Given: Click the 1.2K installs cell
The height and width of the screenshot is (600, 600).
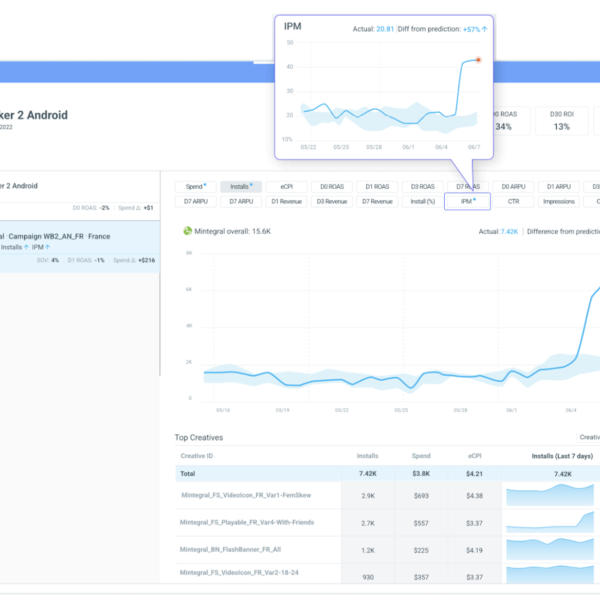Looking at the screenshot, I should (x=368, y=550).
